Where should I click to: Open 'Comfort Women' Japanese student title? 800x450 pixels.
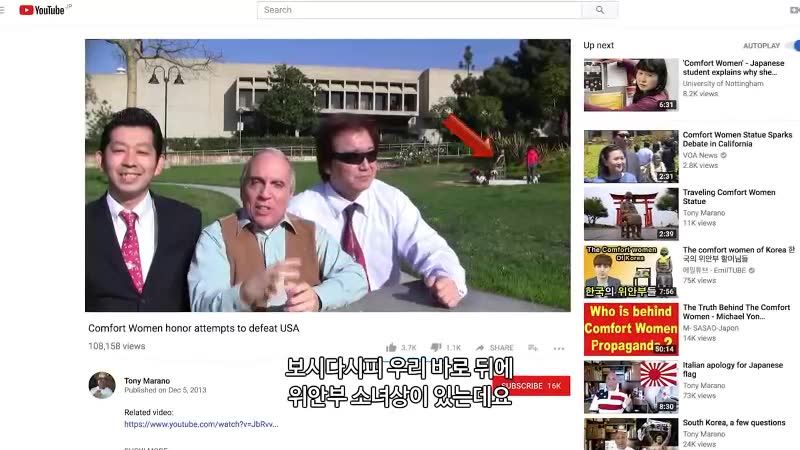point(733,67)
